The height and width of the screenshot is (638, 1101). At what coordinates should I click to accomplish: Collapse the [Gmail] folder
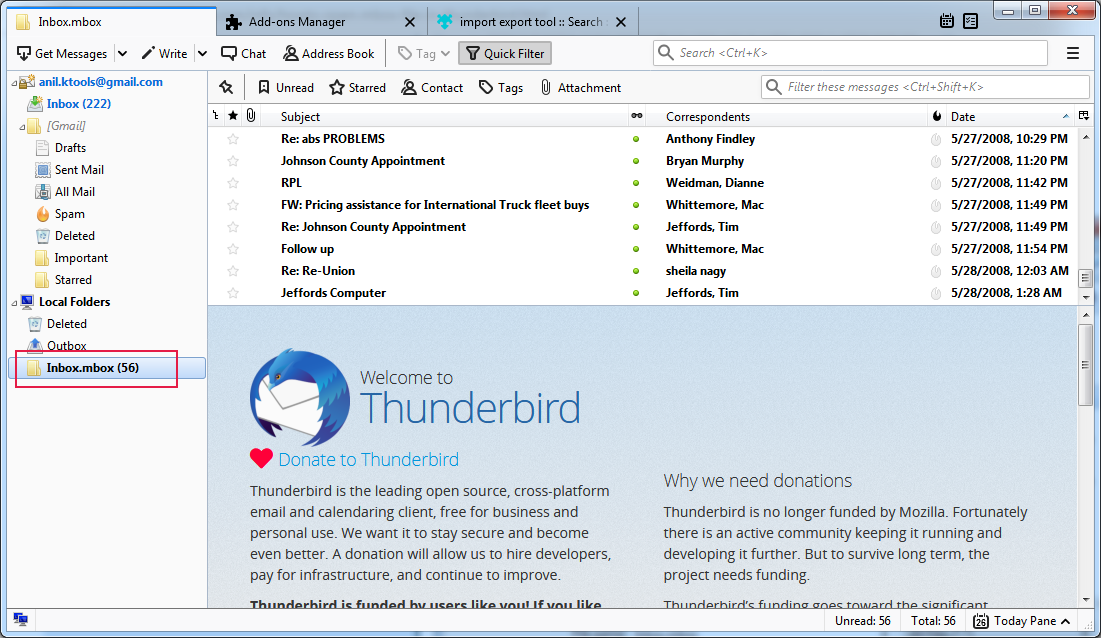[22, 127]
